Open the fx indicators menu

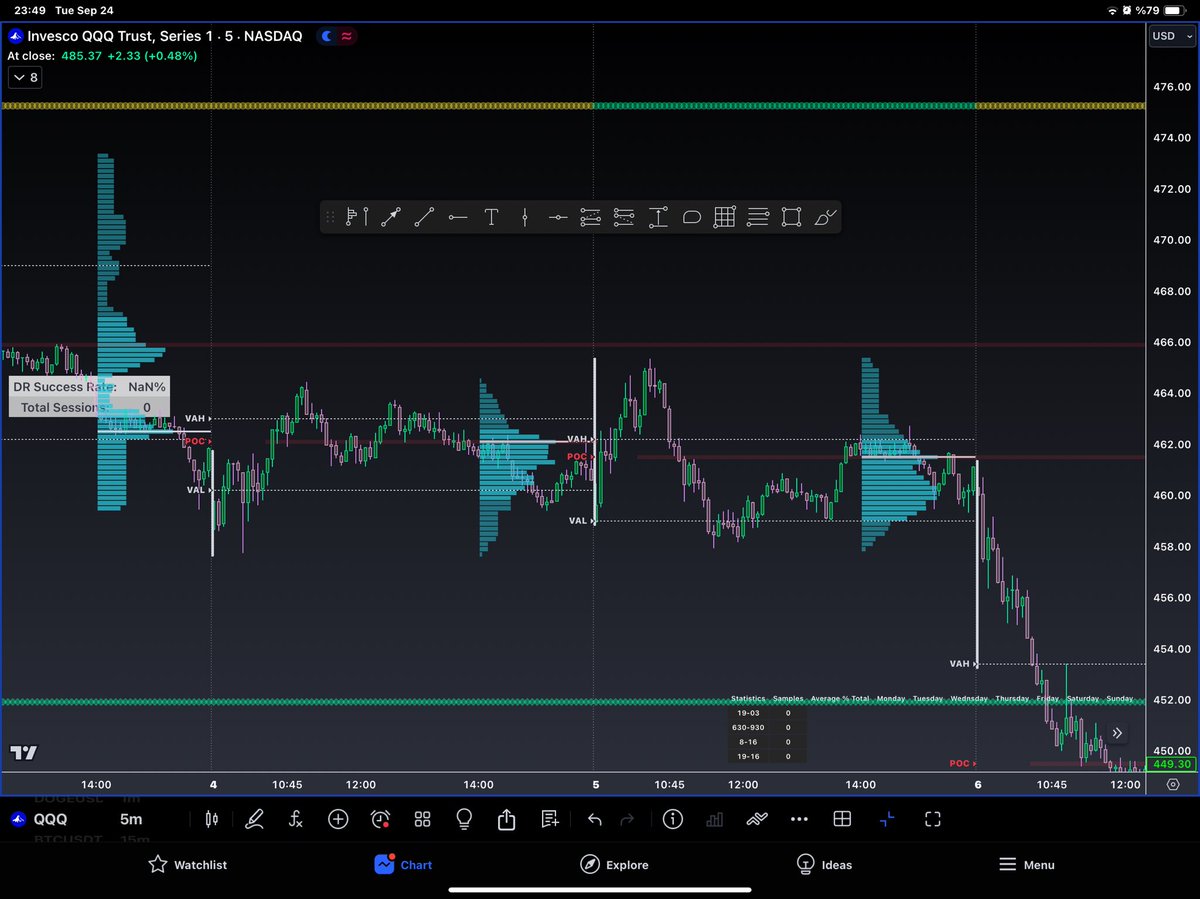click(296, 819)
